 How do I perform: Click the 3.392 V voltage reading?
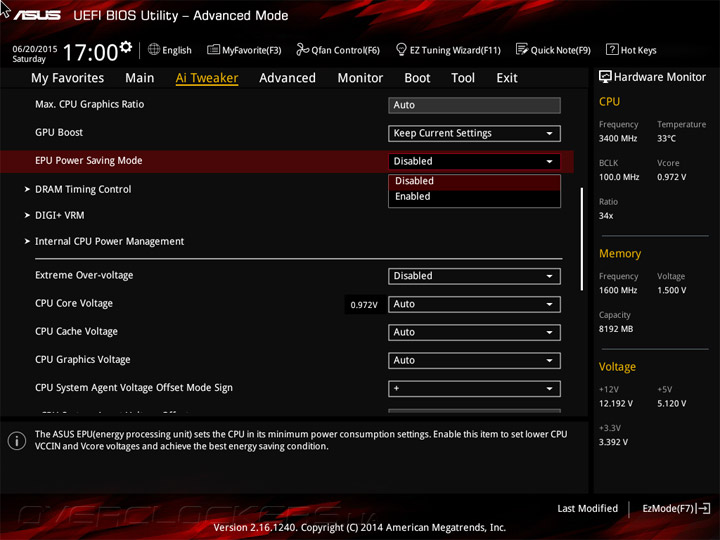[613, 442]
